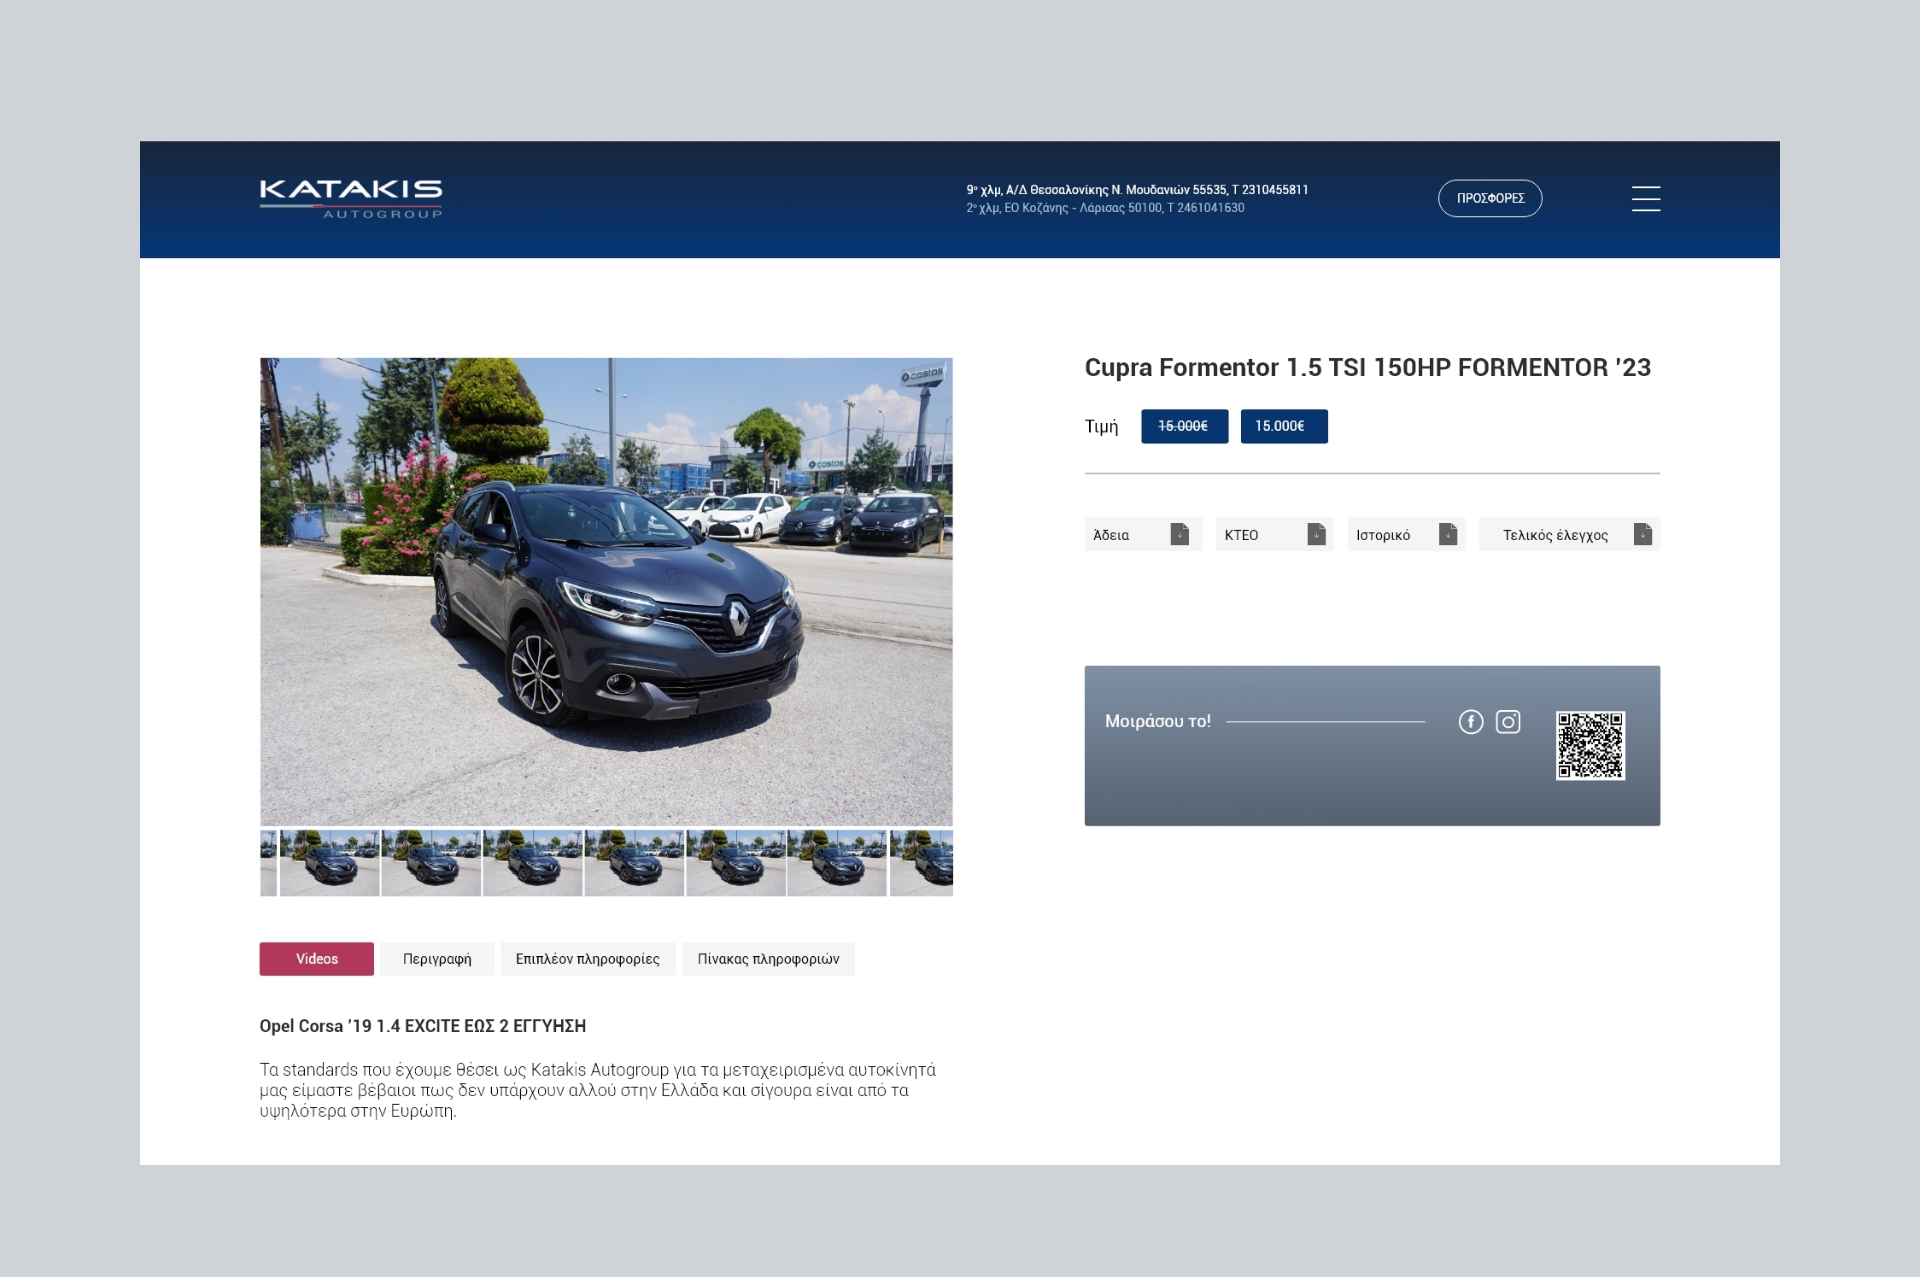Share on Instagram icon
This screenshot has height=1277, width=1920.
coord(1508,721)
